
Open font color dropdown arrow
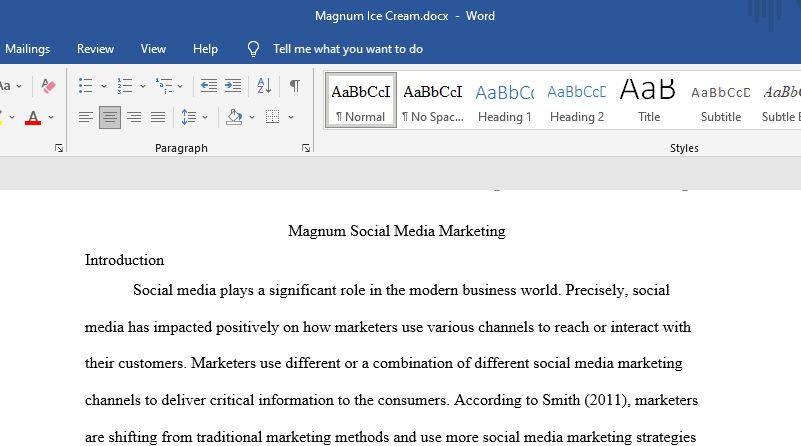(51, 118)
